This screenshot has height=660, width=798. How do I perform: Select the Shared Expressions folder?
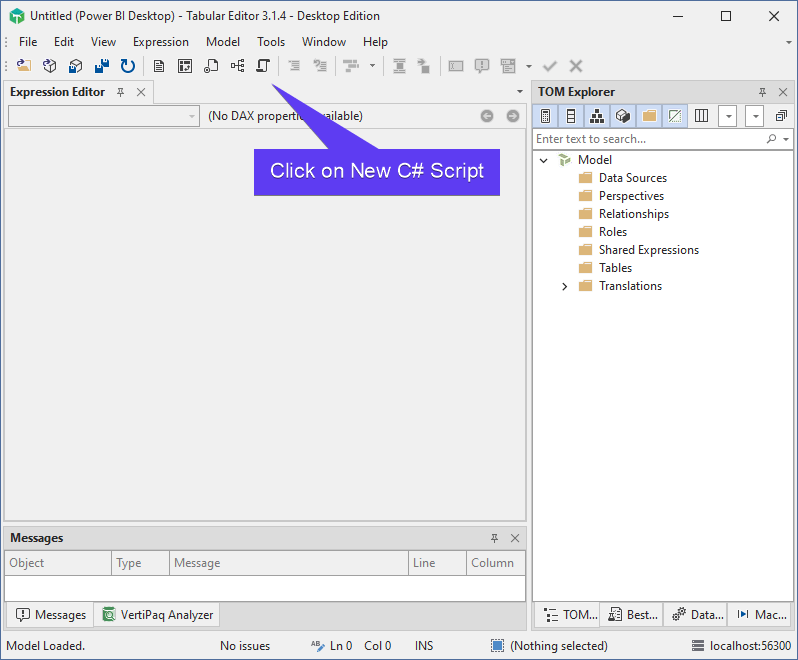(649, 250)
